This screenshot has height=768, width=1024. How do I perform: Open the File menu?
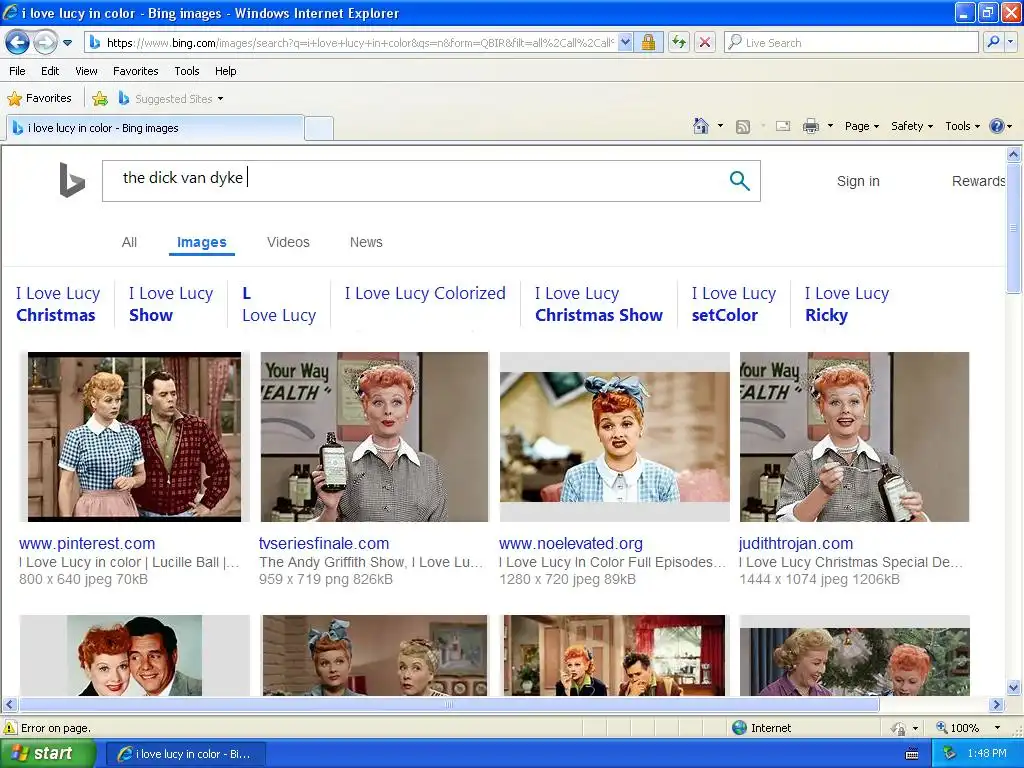(x=18, y=71)
